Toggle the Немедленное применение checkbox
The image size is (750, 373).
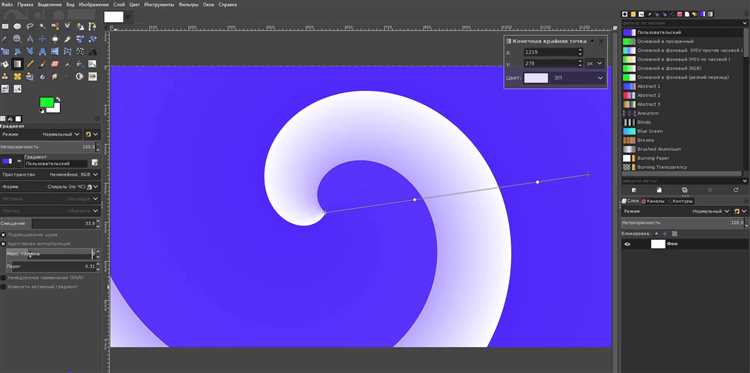3,277
